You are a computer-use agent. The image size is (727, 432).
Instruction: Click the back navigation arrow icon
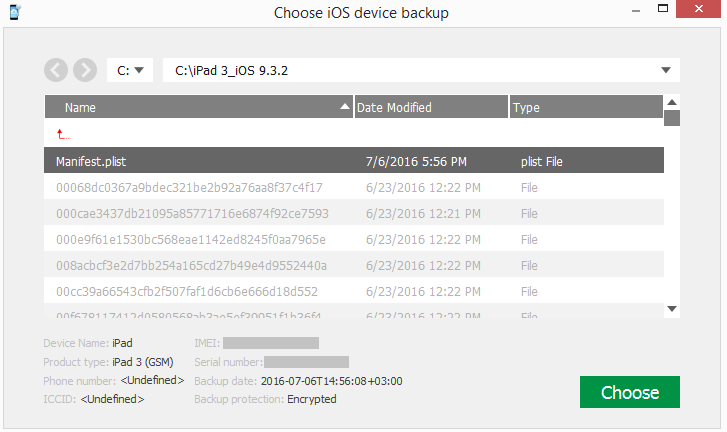[x=56, y=70]
